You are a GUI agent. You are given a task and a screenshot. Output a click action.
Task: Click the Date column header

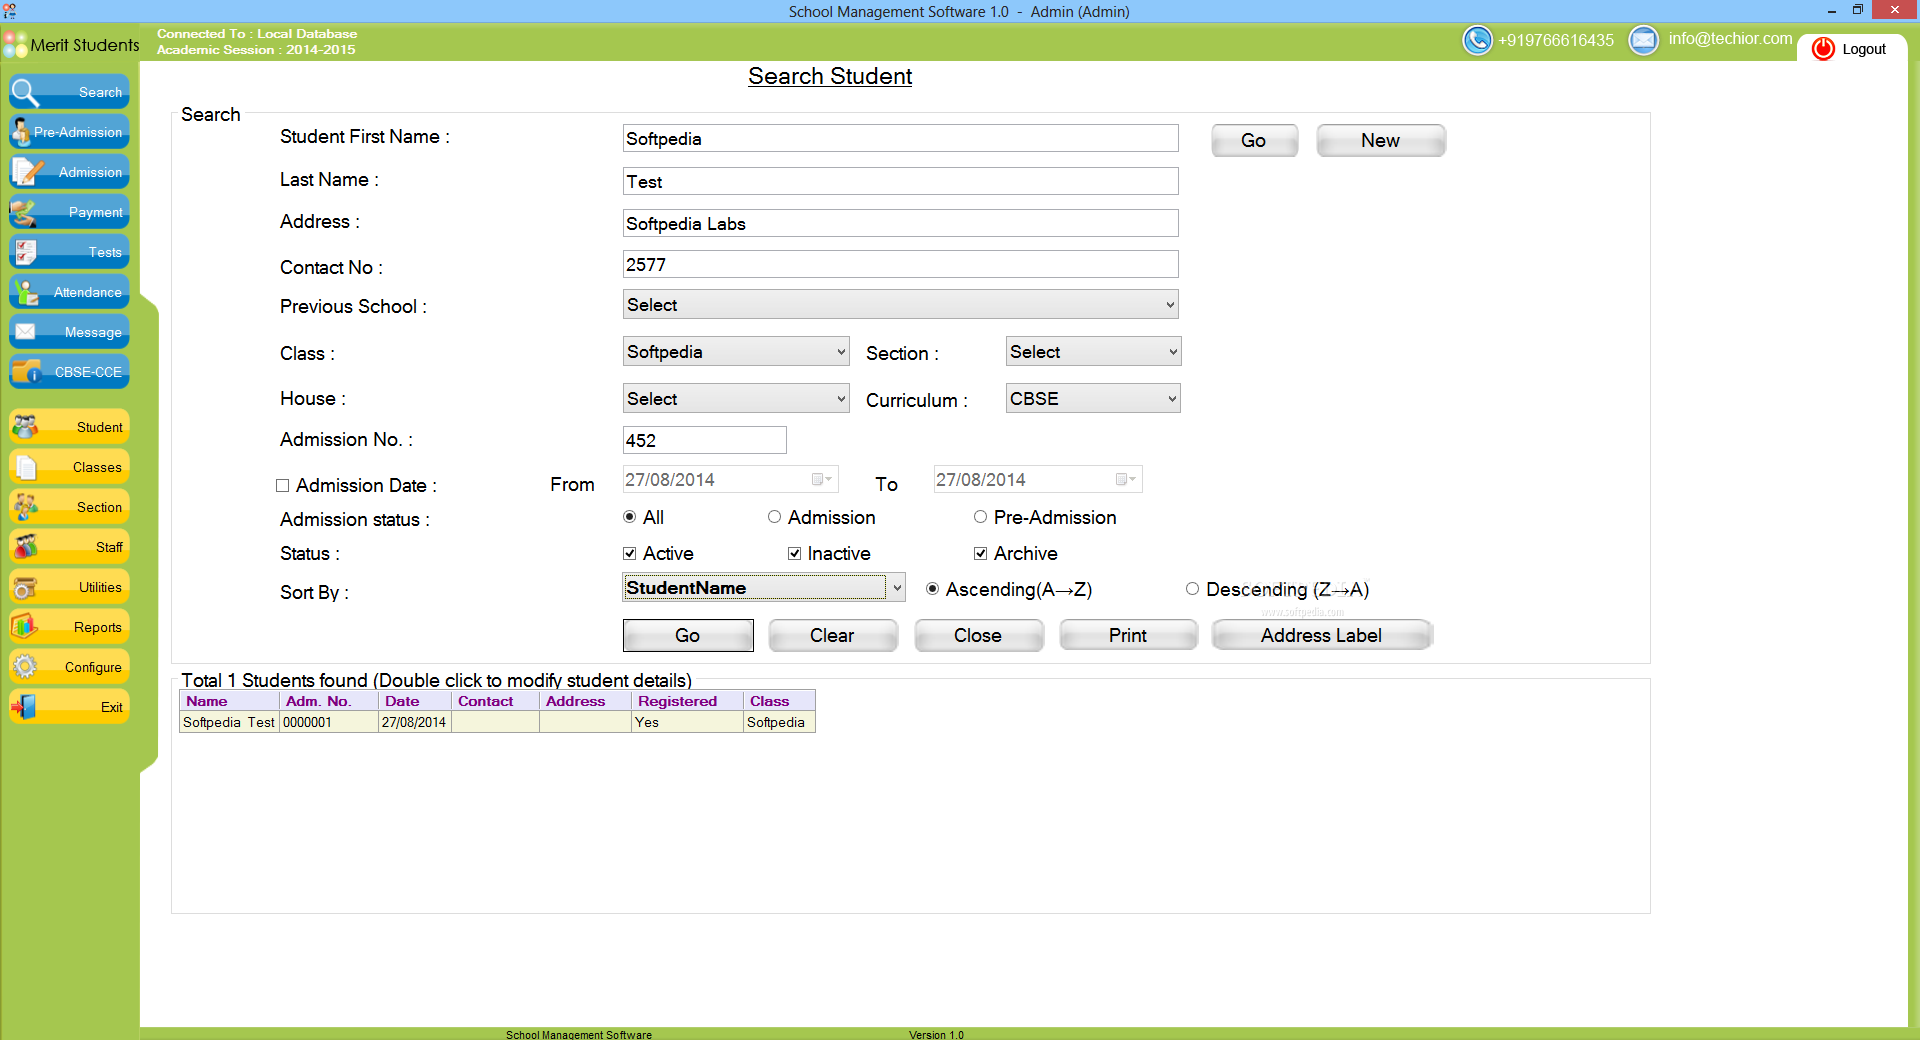(415, 701)
